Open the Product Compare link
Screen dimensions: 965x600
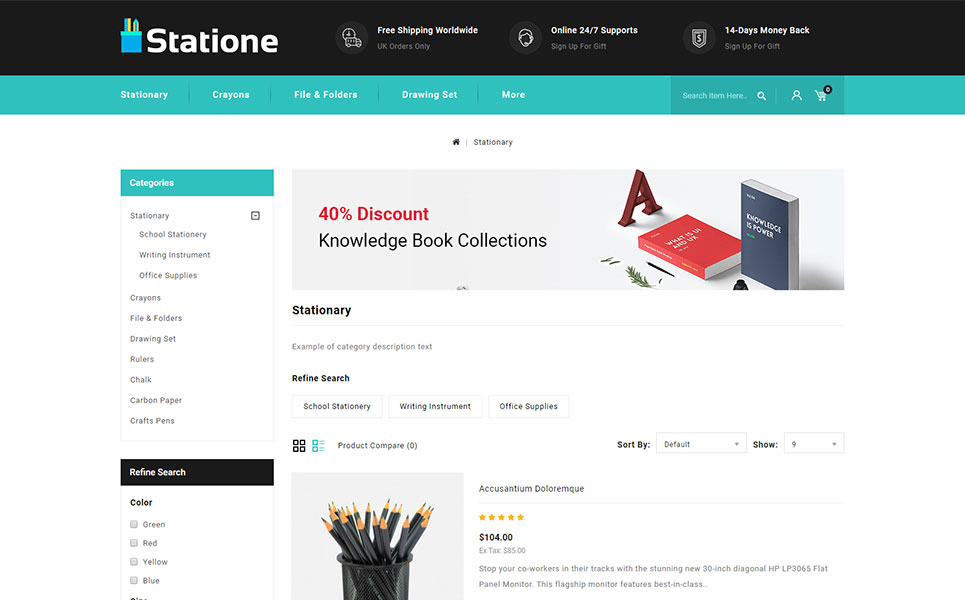377,446
